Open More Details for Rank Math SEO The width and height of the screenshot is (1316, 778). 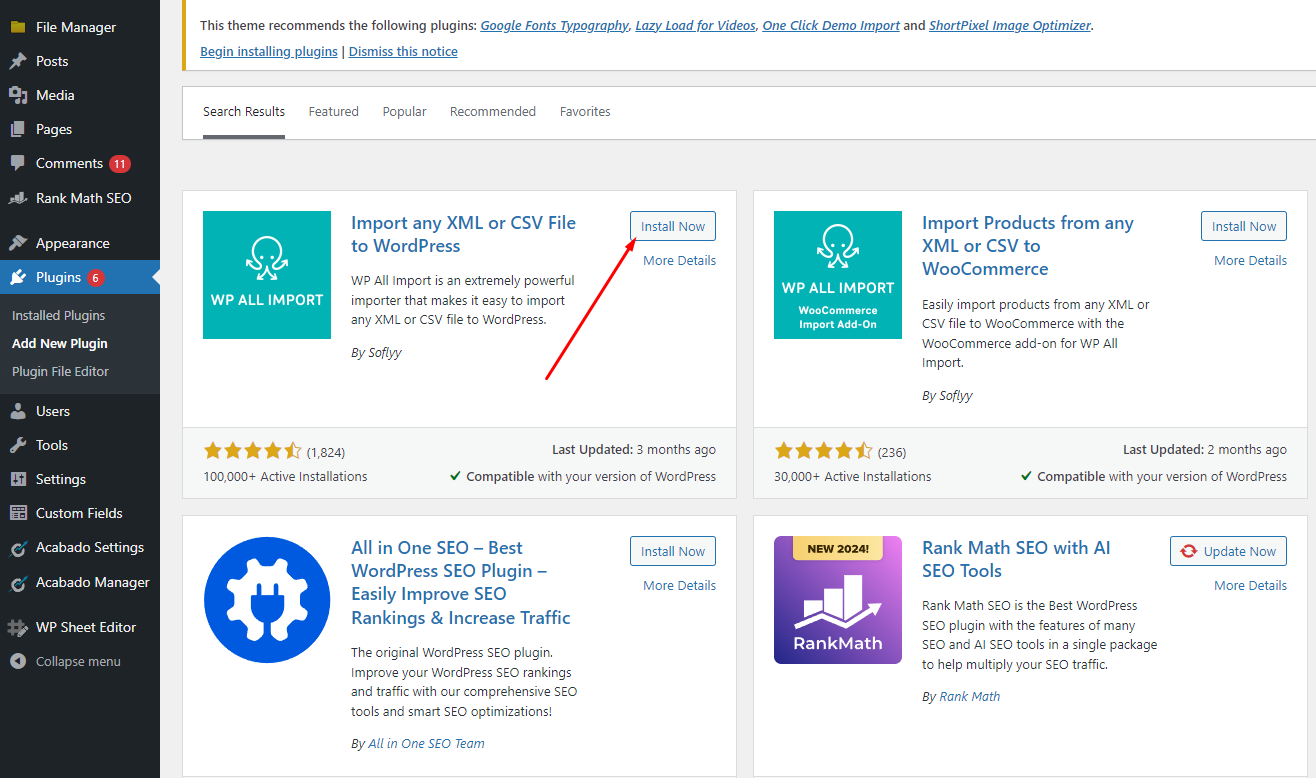(1251, 585)
